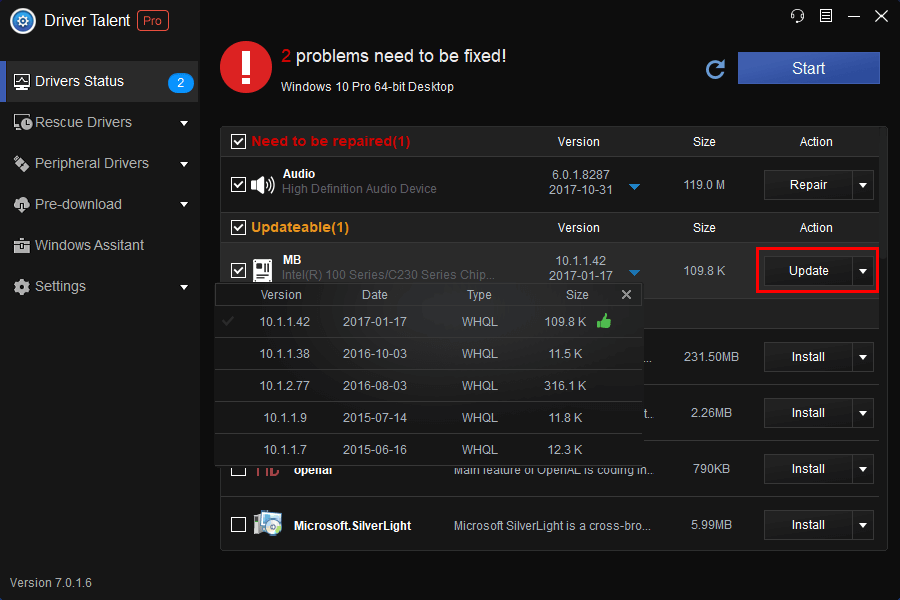This screenshot has width=900, height=600.
Task: Open the Repair button dropdown arrow
Action: pos(863,185)
